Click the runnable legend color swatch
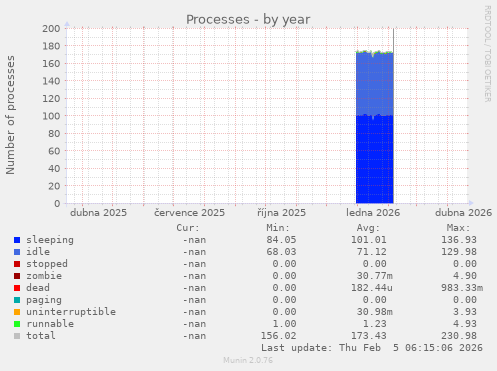The image size is (497, 371). point(17,324)
